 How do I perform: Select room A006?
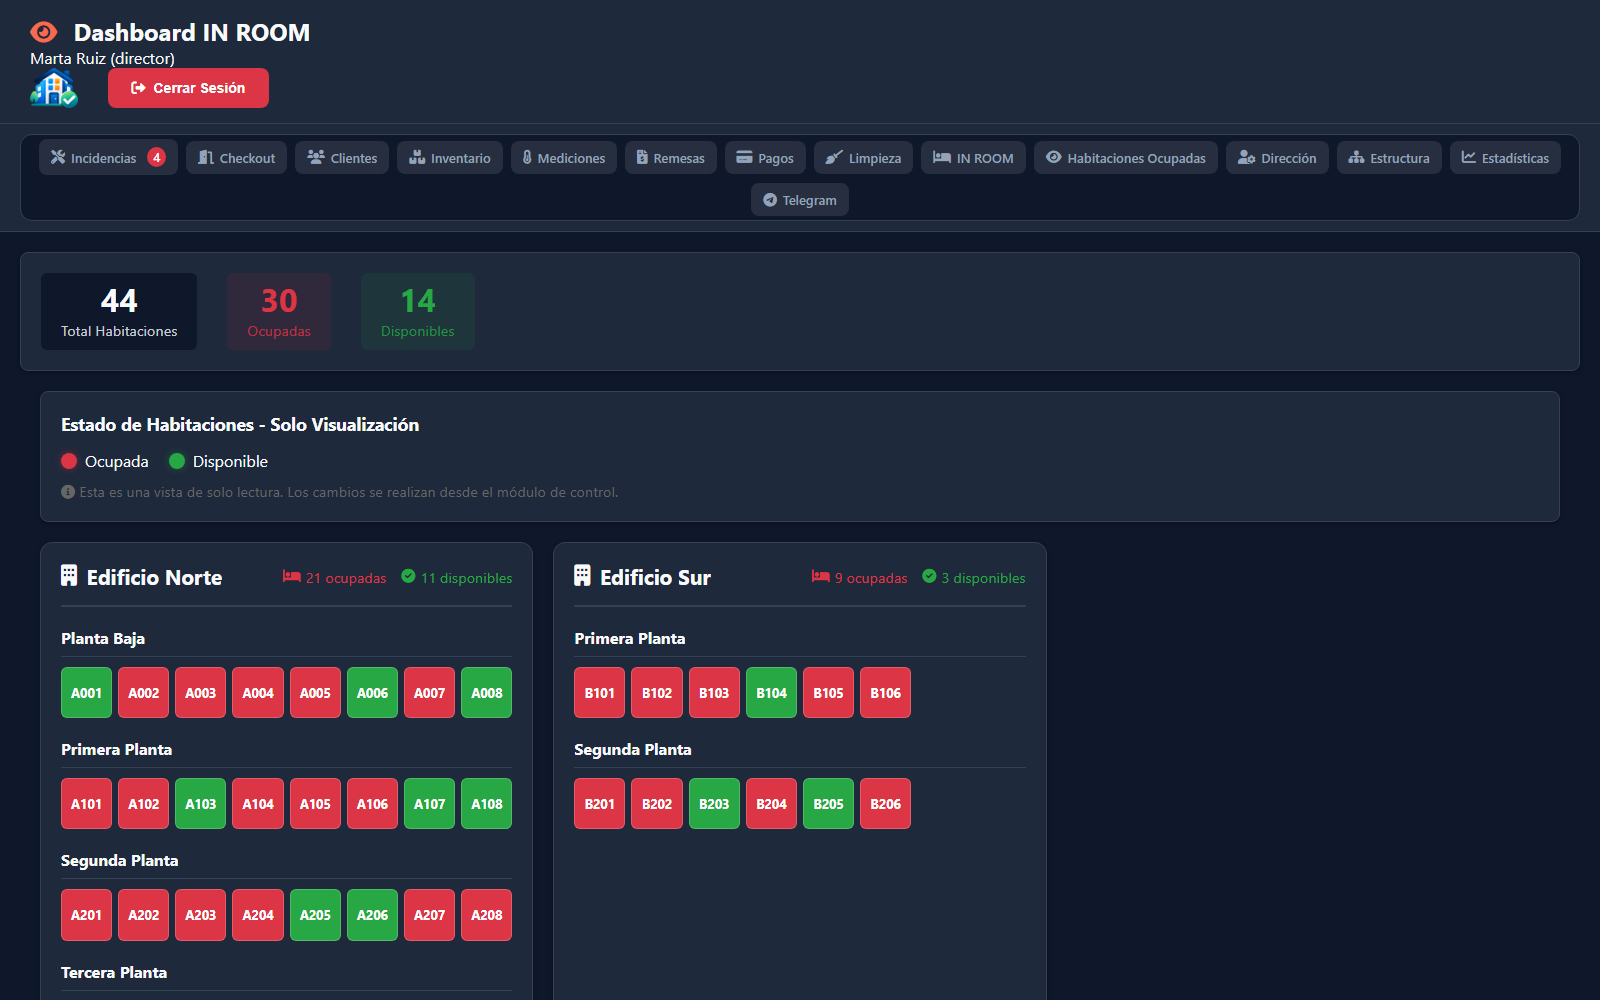coord(372,693)
